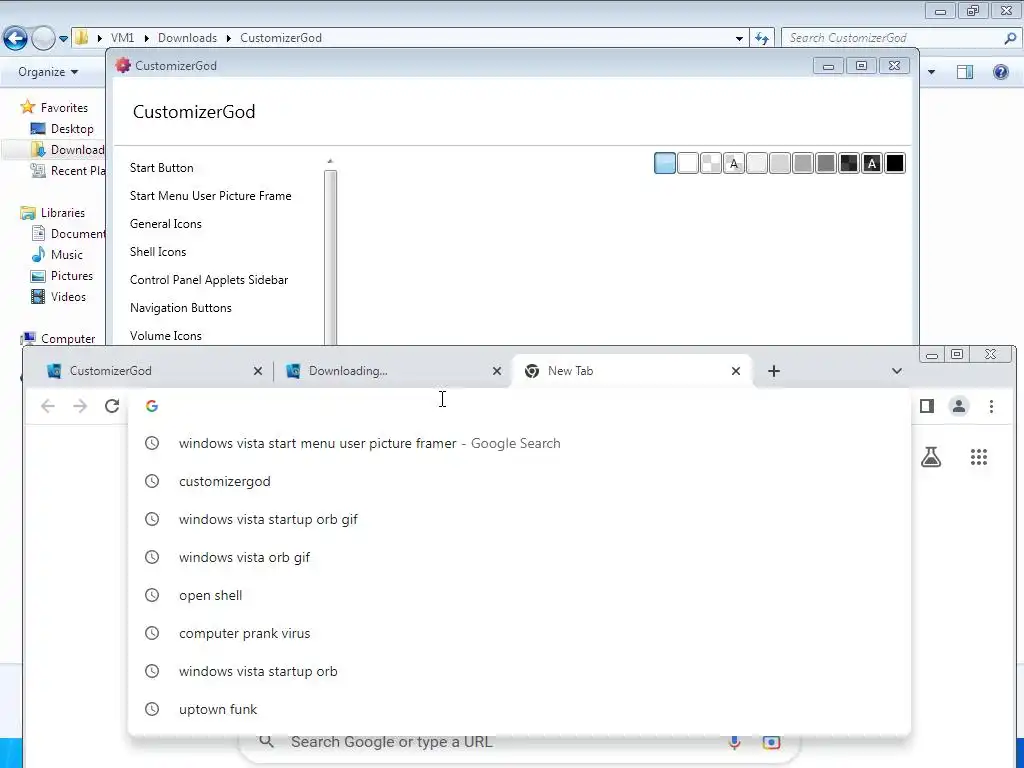This screenshot has width=1024, height=768.
Task: Select VM1 in address breadcrumb
Action: pyautogui.click(x=122, y=38)
